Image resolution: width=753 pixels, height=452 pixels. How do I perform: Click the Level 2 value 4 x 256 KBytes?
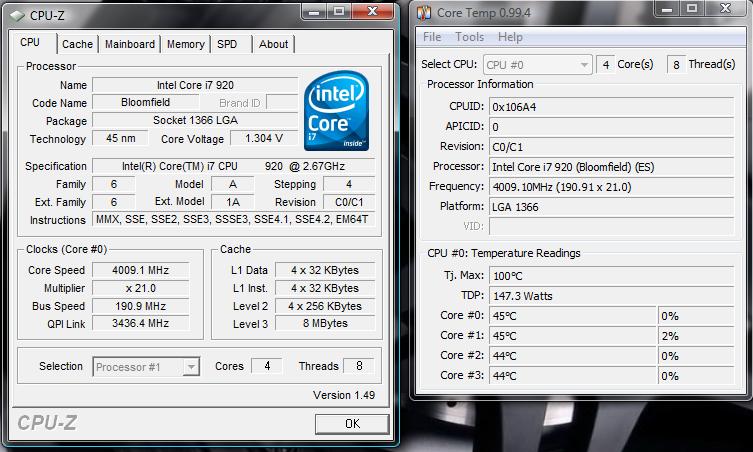pos(325,306)
